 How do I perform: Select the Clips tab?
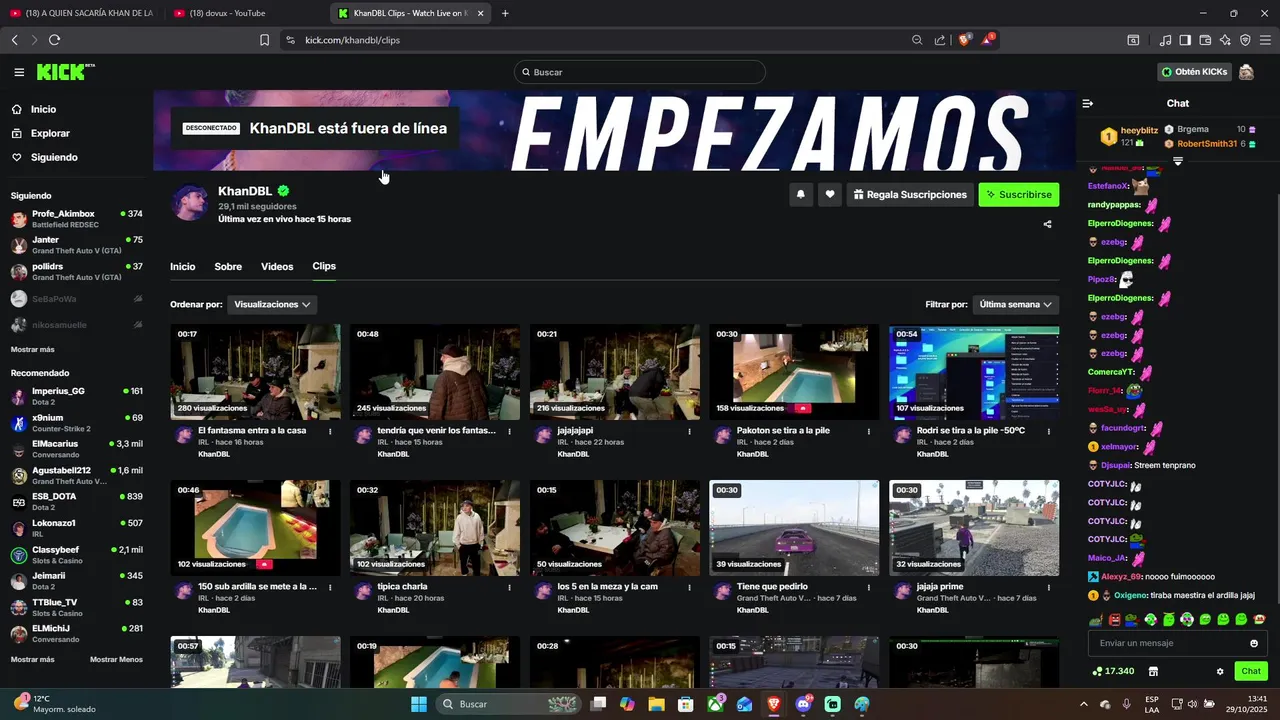tap(324, 266)
